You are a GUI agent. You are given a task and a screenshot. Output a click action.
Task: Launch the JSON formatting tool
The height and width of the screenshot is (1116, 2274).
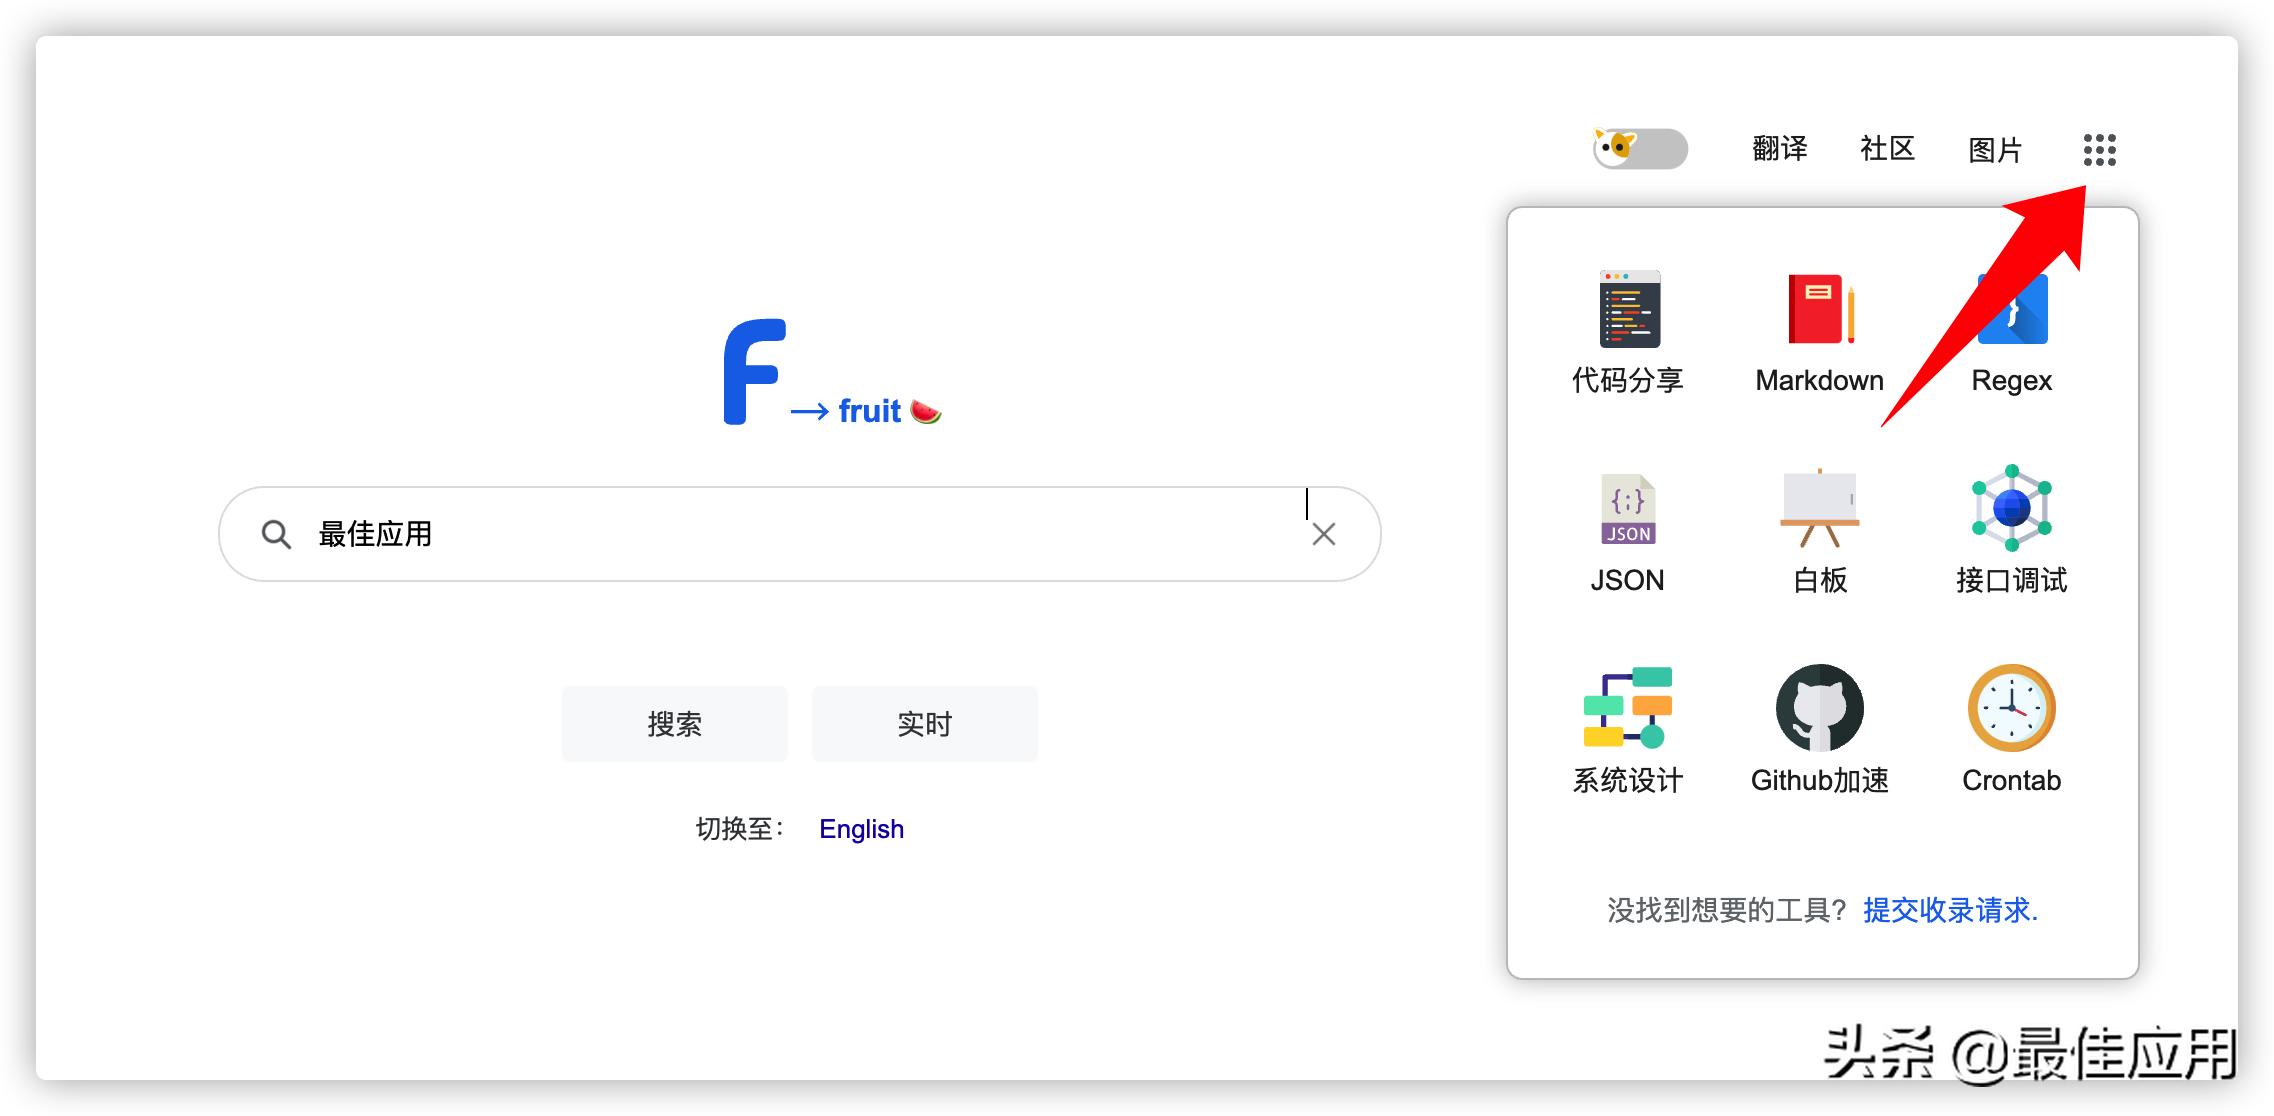pos(1627,520)
